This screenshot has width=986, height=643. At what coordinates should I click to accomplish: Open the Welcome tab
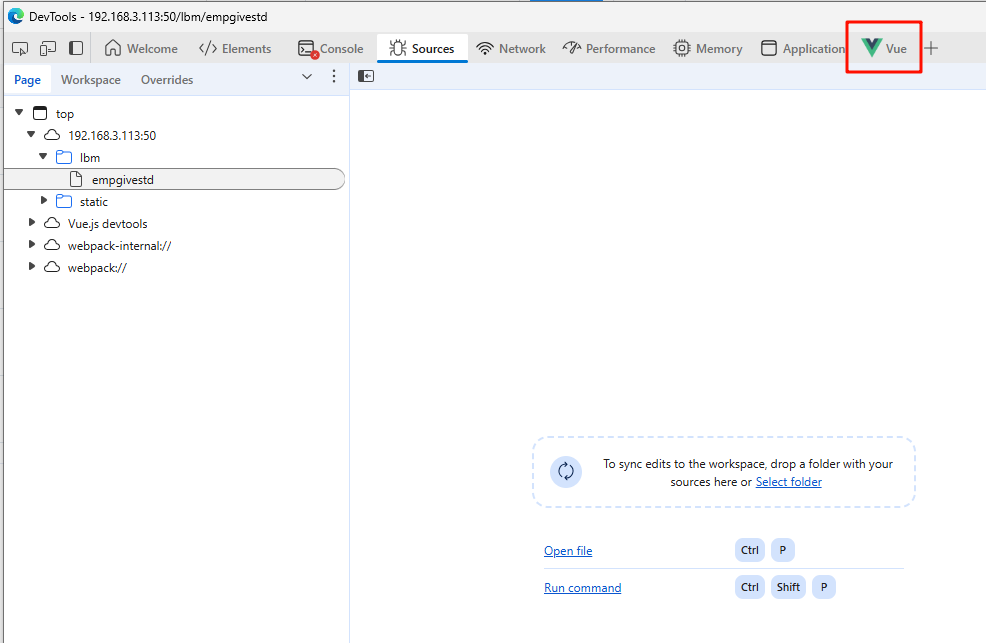tap(141, 48)
